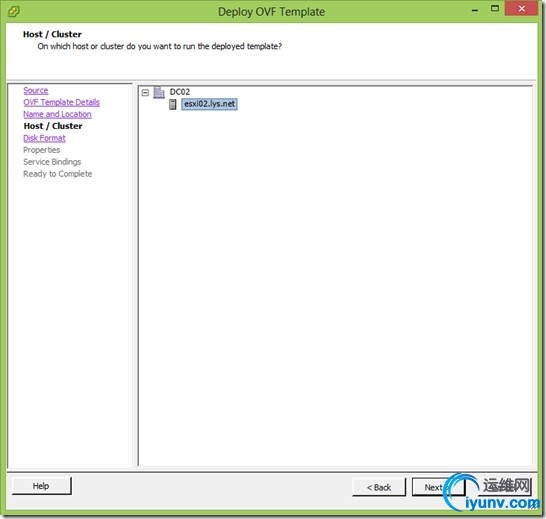This screenshot has height=519, width=546.
Task: Click the question text about deployed template
Action: [160, 46]
